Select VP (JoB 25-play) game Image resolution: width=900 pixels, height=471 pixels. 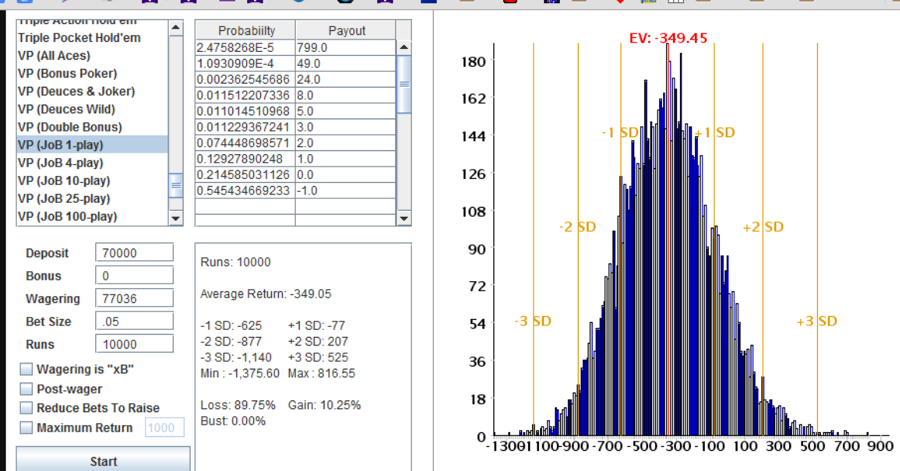[92, 198]
